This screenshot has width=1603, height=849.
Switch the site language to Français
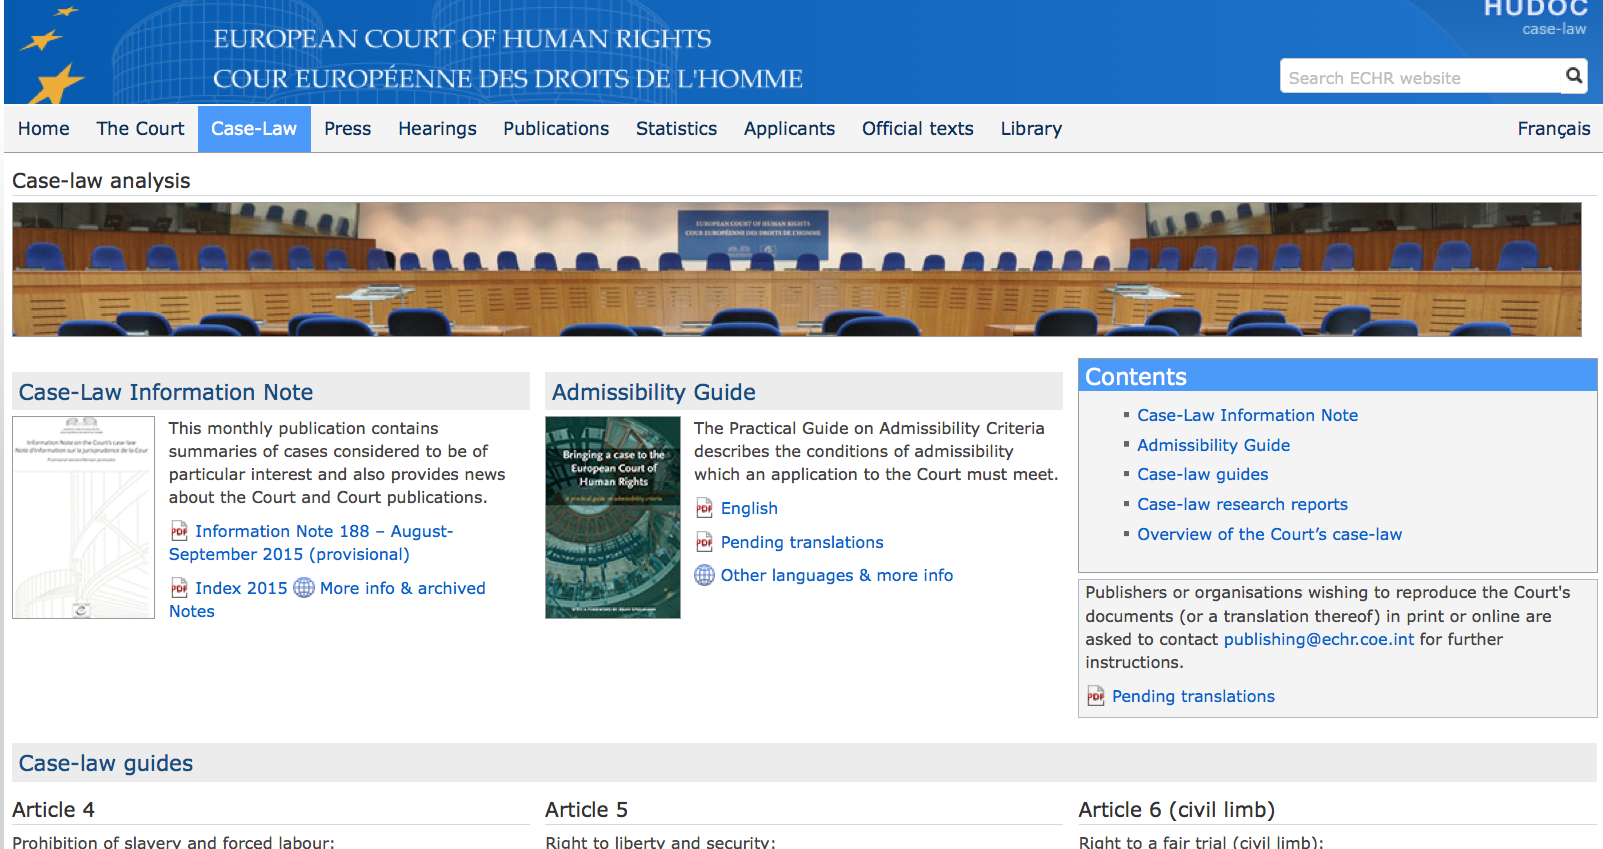1553,129
